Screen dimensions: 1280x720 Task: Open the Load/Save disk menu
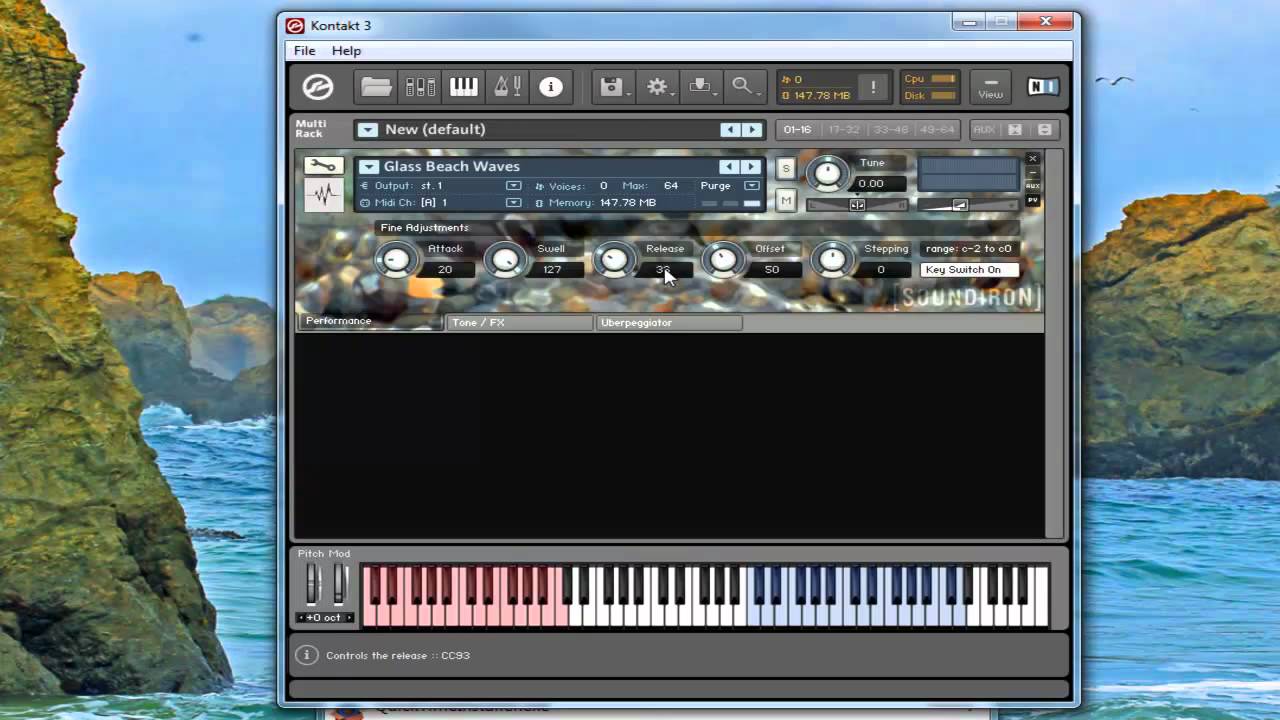[x=613, y=87]
